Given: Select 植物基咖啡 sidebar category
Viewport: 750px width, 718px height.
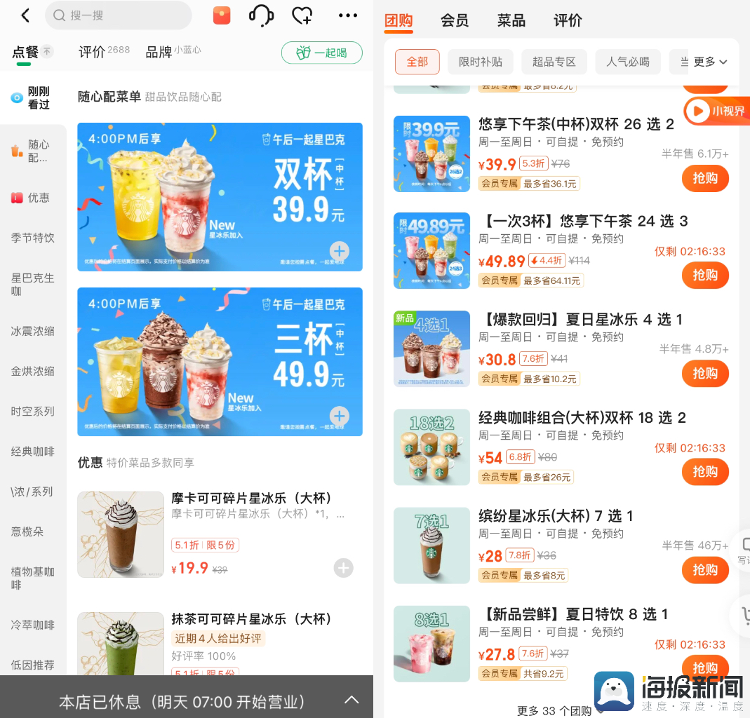Looking at the screenshot, I should pyautogui.click(x=33, y=578).
